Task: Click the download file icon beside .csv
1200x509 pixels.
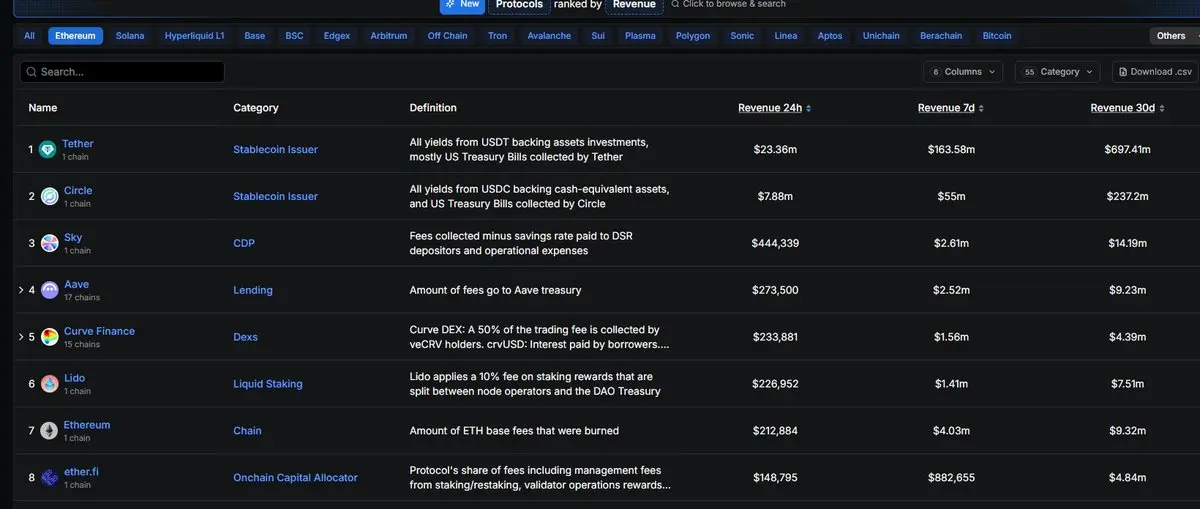Action: (1123, 72)
